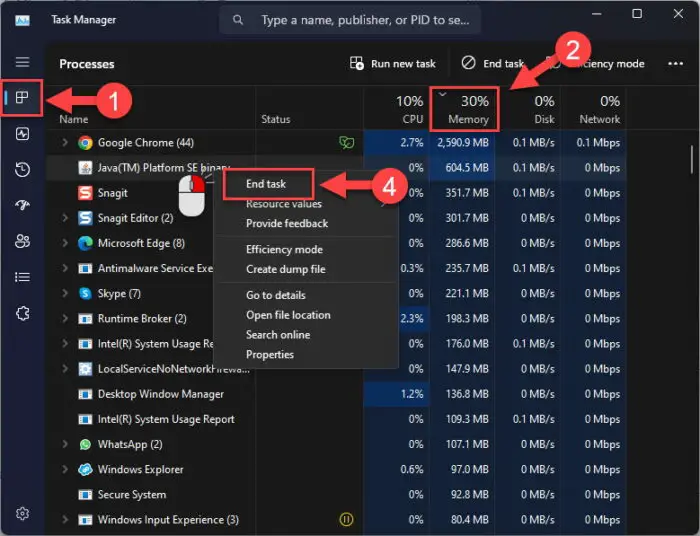
Task: Click the Google Chrome process icon
Action: [x=85, y=143]
